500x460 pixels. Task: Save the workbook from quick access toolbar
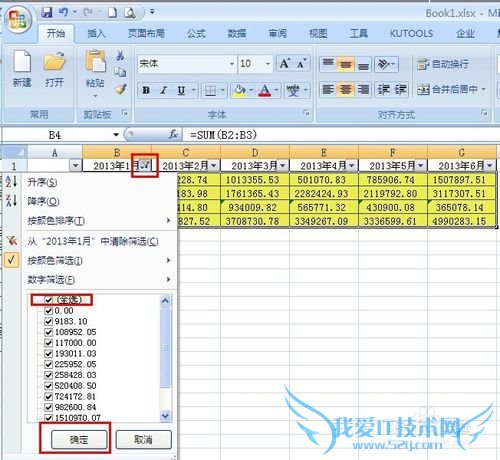pos(47,12)
